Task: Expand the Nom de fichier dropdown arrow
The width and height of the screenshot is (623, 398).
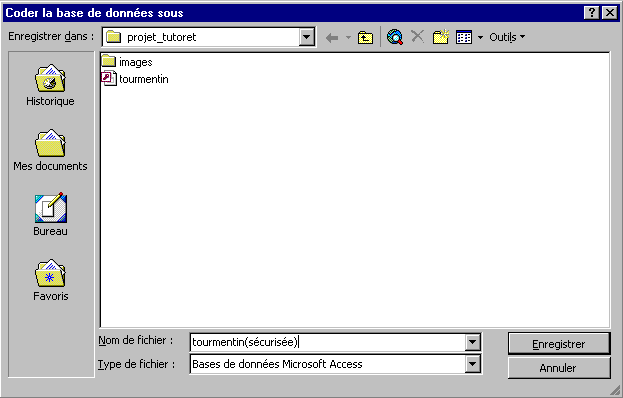Action: 472,342
